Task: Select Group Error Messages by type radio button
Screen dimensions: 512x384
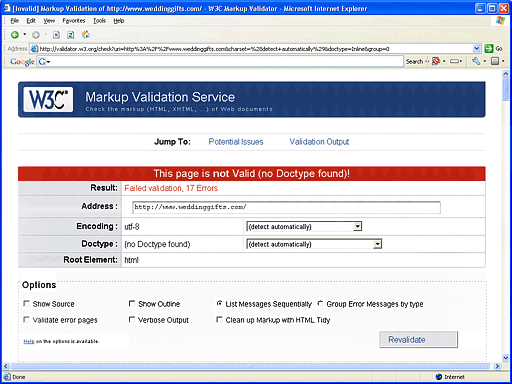Action: [x=320, y=303]
